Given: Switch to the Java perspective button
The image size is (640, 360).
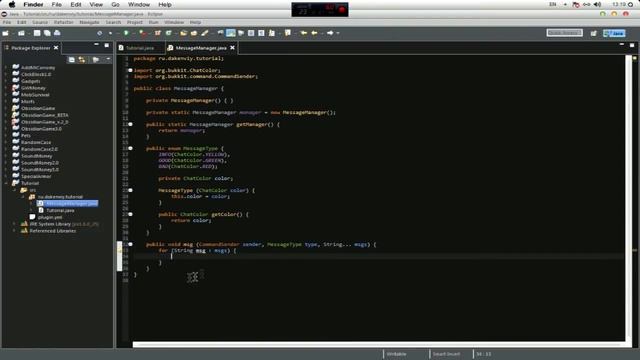Looking at the screenshot, I should pyautogui.click(x=615, y=33).
